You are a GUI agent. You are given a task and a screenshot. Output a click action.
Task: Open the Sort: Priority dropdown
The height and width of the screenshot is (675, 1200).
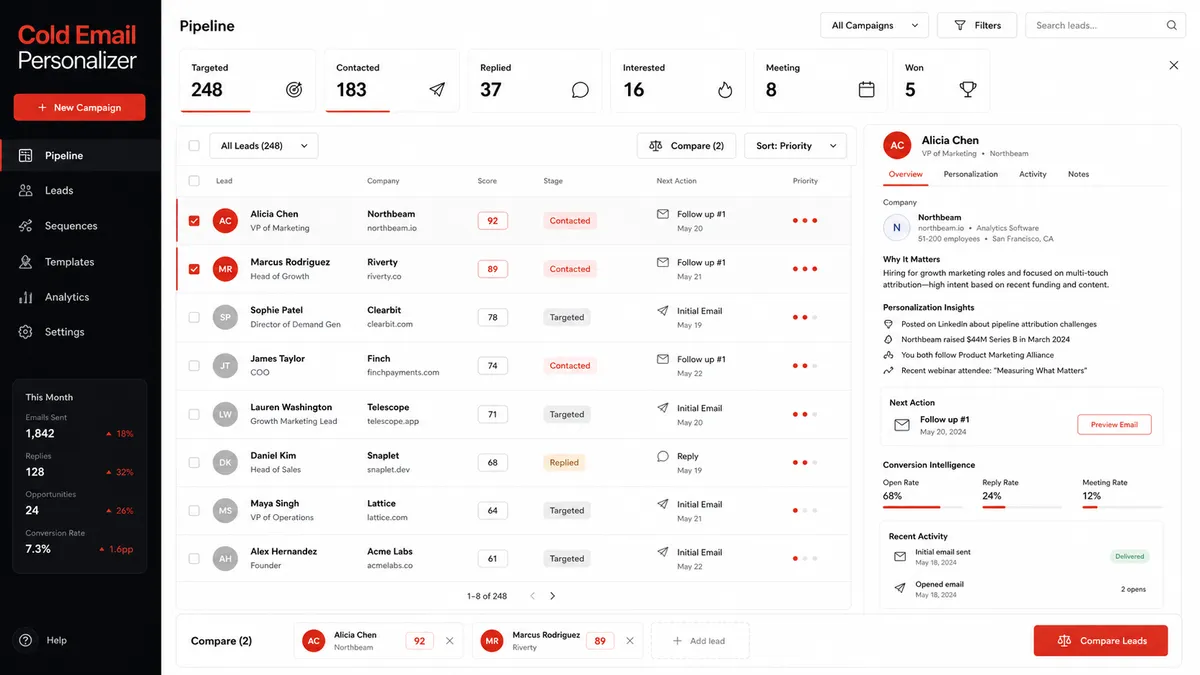(x=796, y=146)
